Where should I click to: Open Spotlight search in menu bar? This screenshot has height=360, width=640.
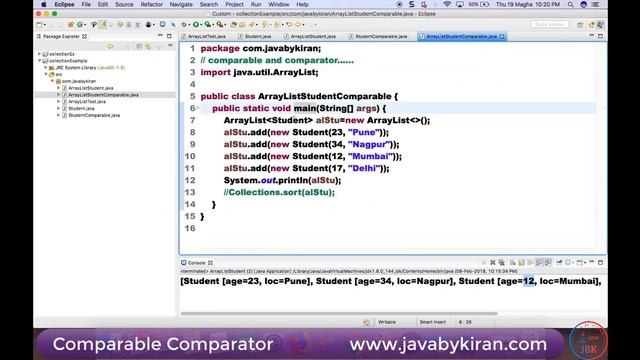click(x=570, y=4)
